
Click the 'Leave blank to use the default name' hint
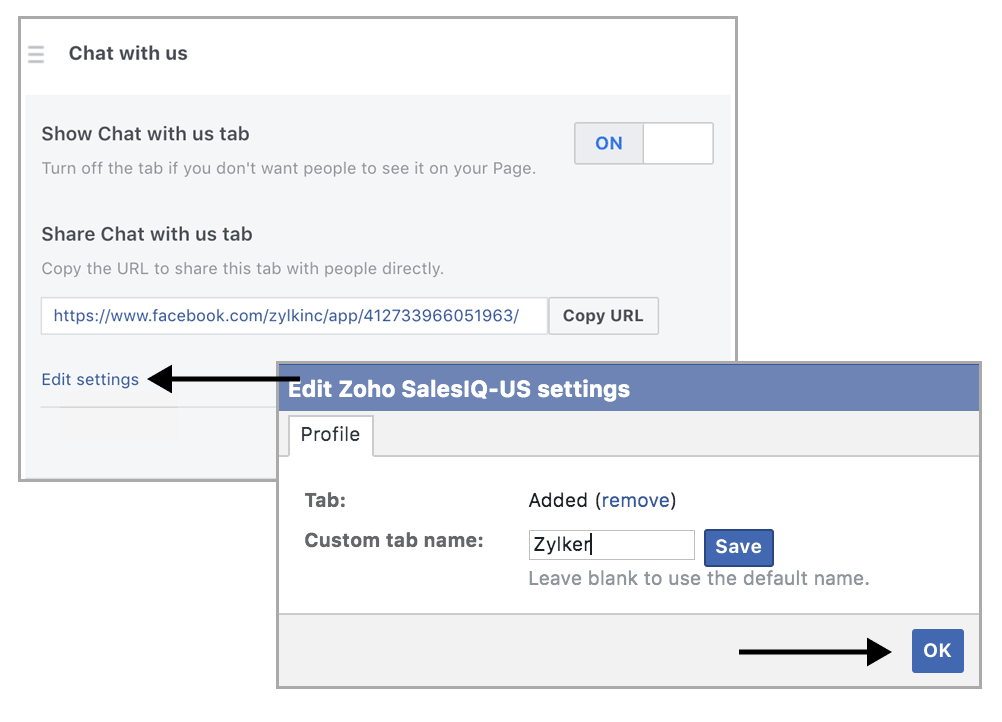coord(698,578)
